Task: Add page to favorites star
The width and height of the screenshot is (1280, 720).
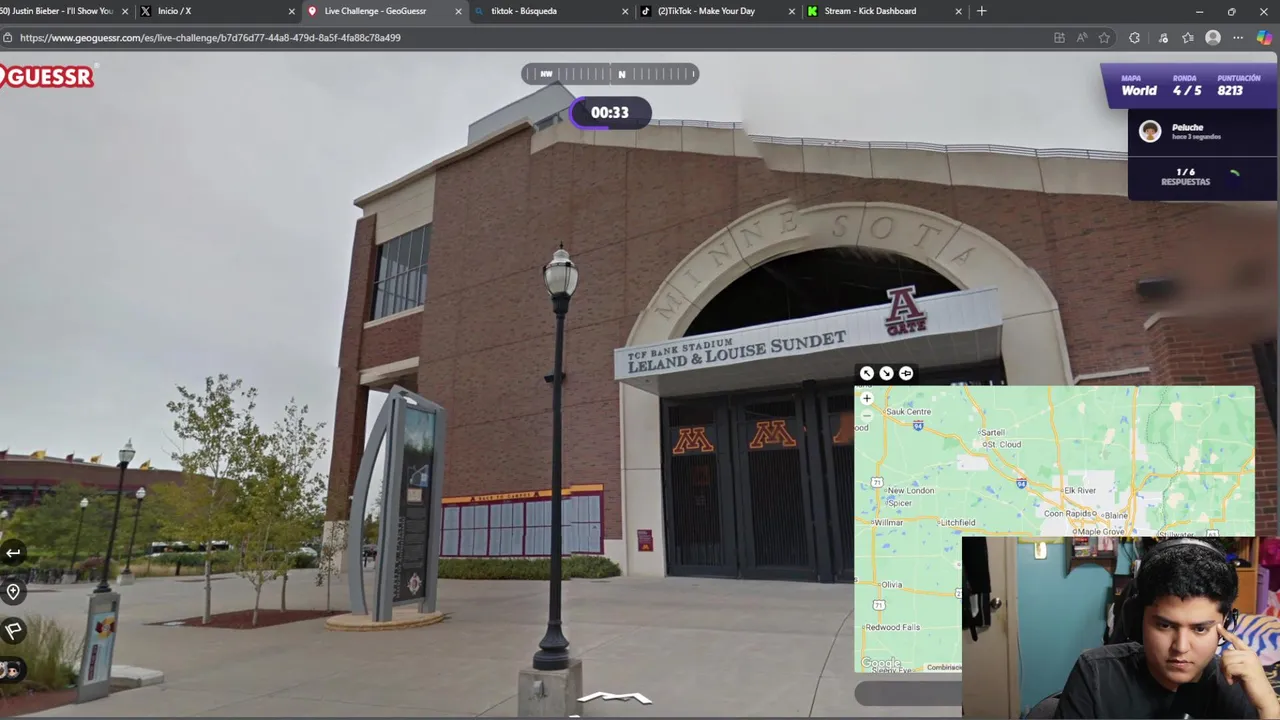Action: coord(1104,38)
